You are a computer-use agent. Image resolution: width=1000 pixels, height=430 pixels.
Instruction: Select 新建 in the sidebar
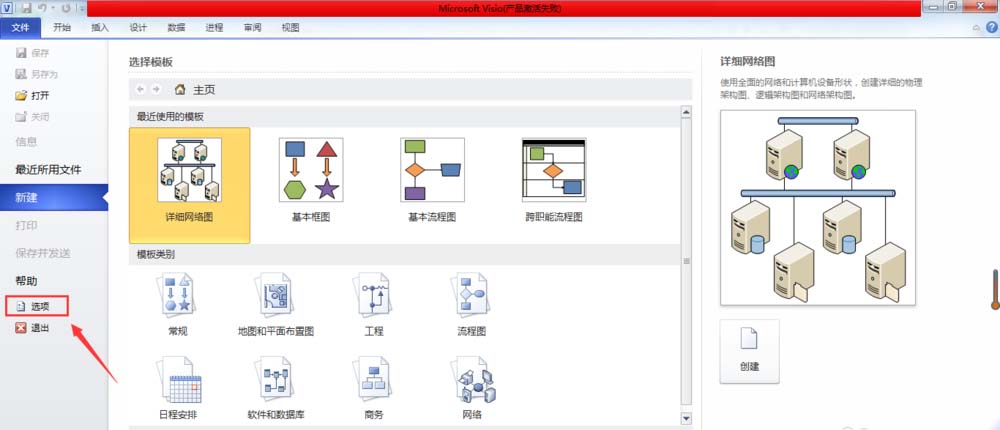coord(54,198)
